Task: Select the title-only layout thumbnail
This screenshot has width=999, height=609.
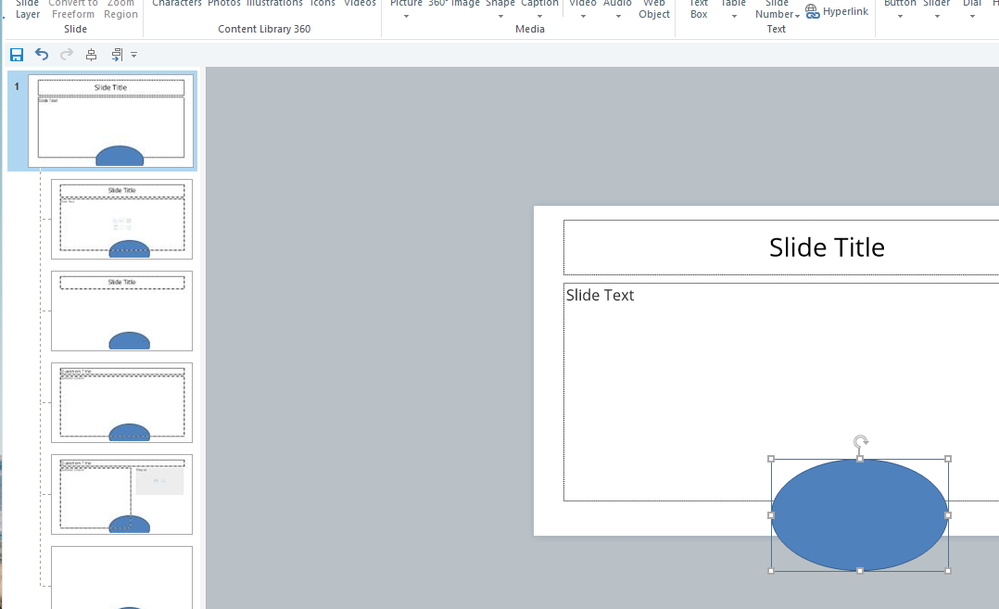Action: coord(121,311)
